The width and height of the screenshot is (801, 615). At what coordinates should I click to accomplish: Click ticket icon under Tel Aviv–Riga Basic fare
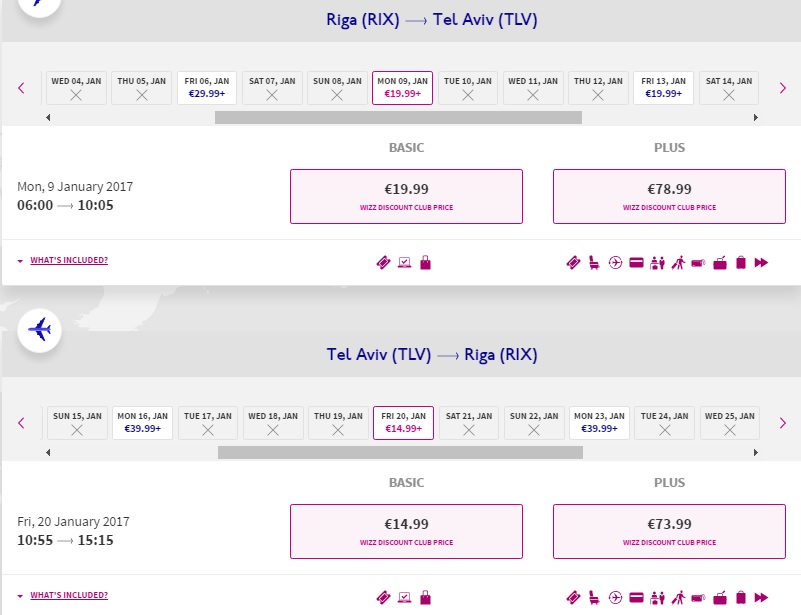(383, 597)
